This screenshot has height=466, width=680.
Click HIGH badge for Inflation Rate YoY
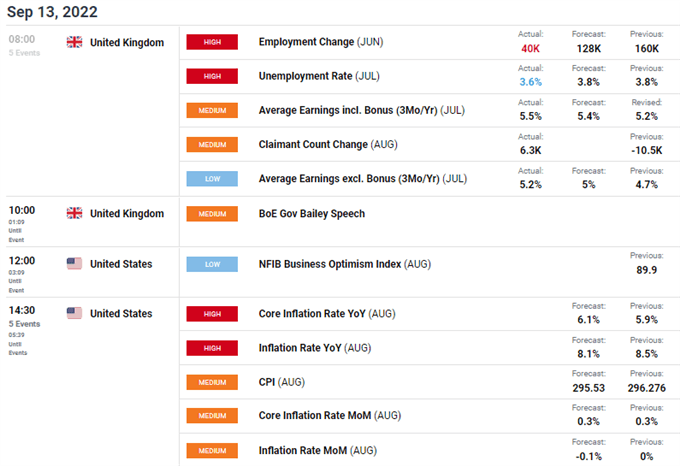[x=212, y=348]
